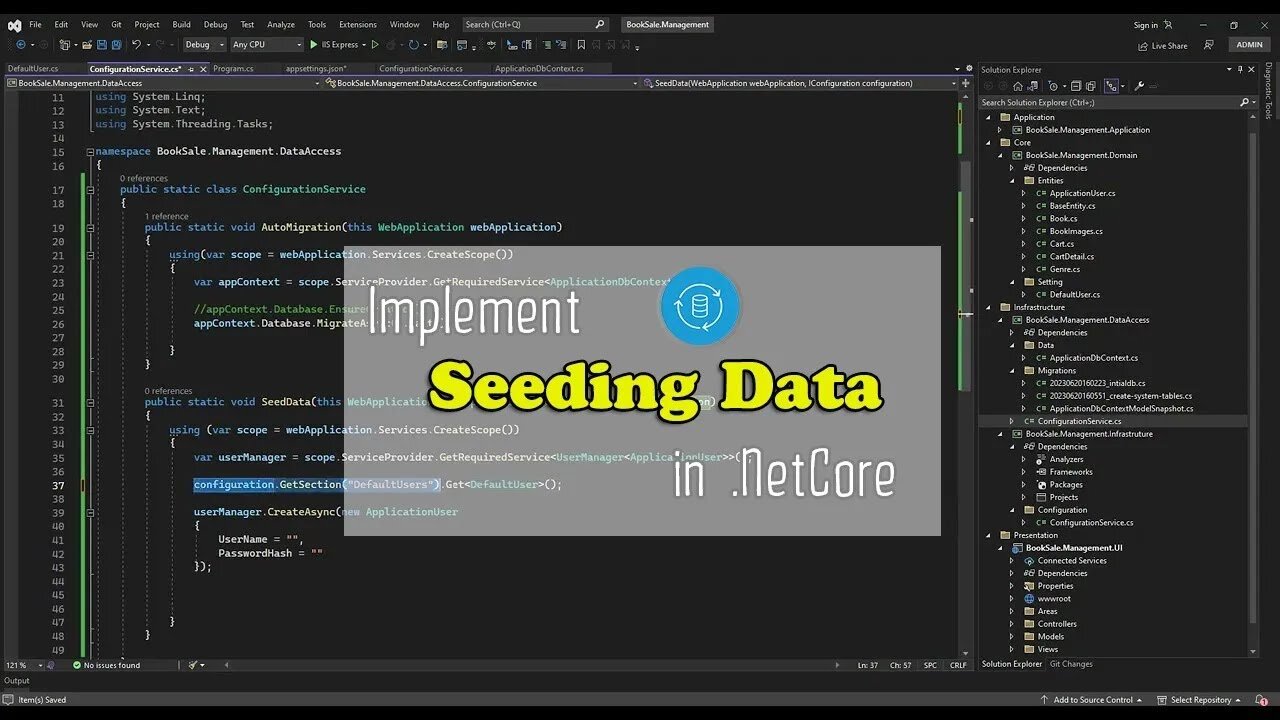Viewport: 1280px width, 720px height.
Task: Click Select Repository in status bar
Action: (1199, 700)
